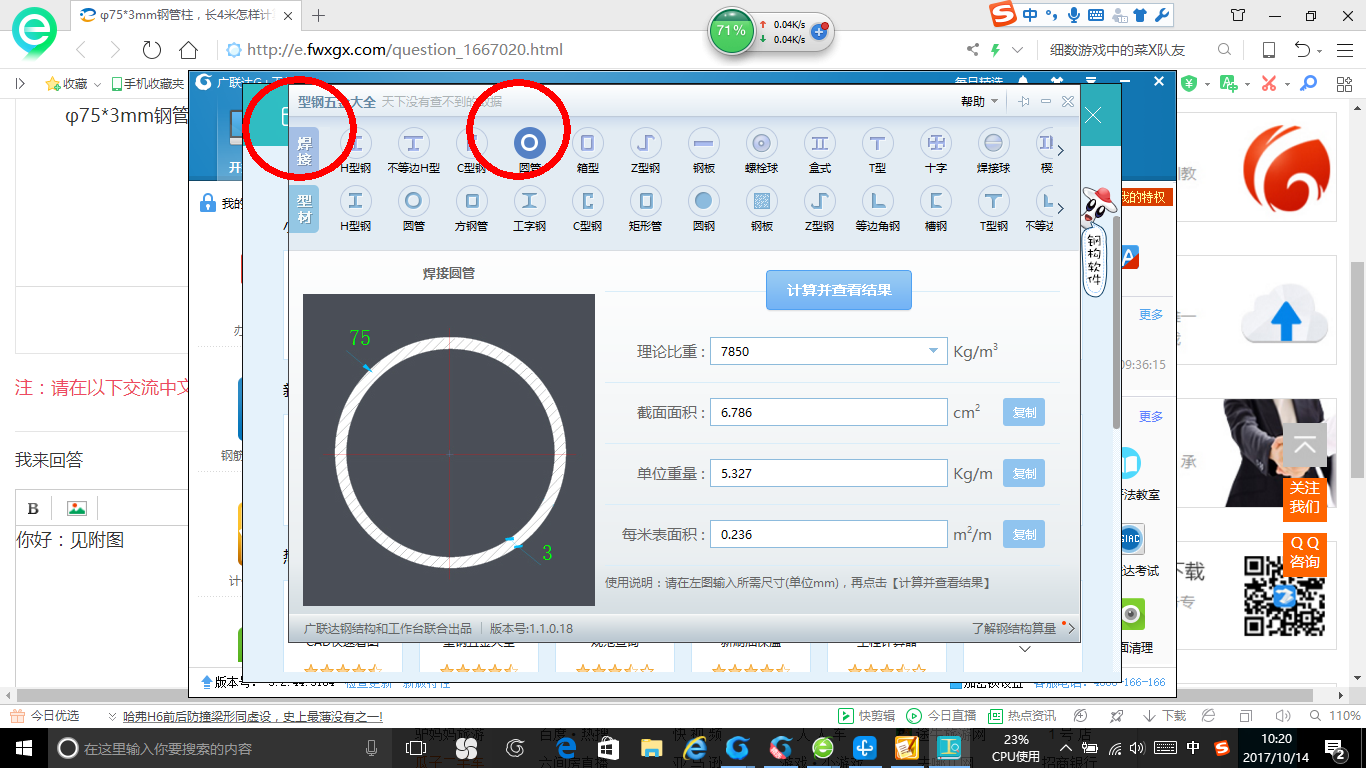
Task: Click the thickness value 3 on the diagram
Action: (547, 552)
